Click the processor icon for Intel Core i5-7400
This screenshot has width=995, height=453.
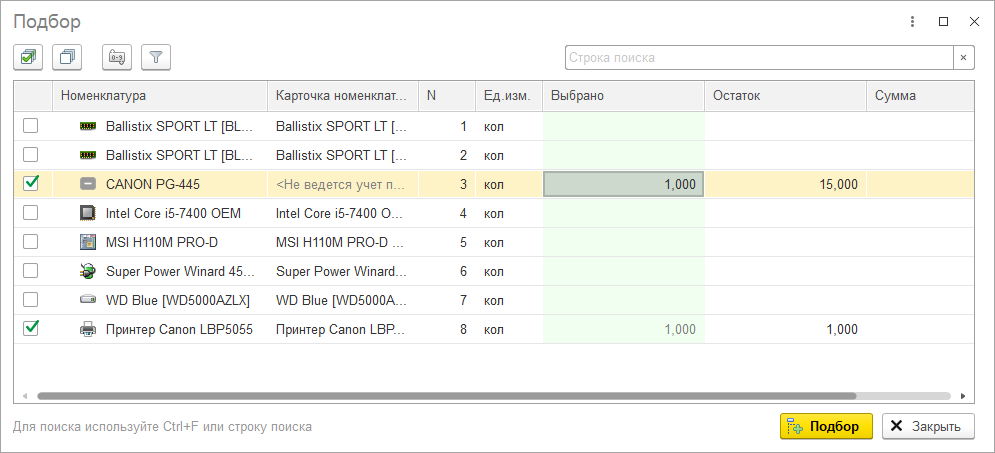[x=88, y=213]
